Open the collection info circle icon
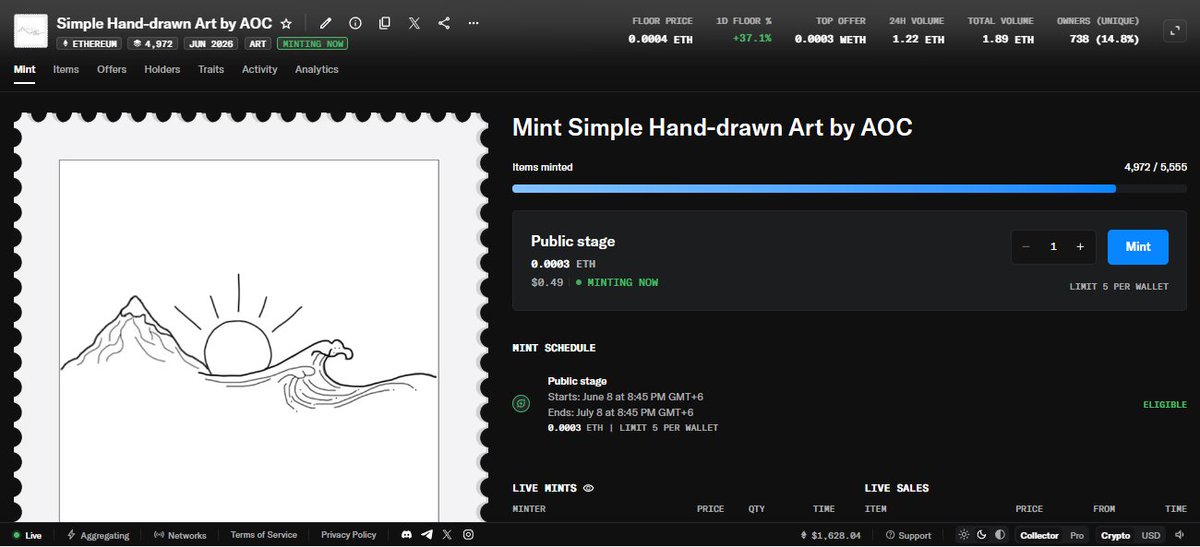This screenshot has height=547, width=1200. point(355,23)
